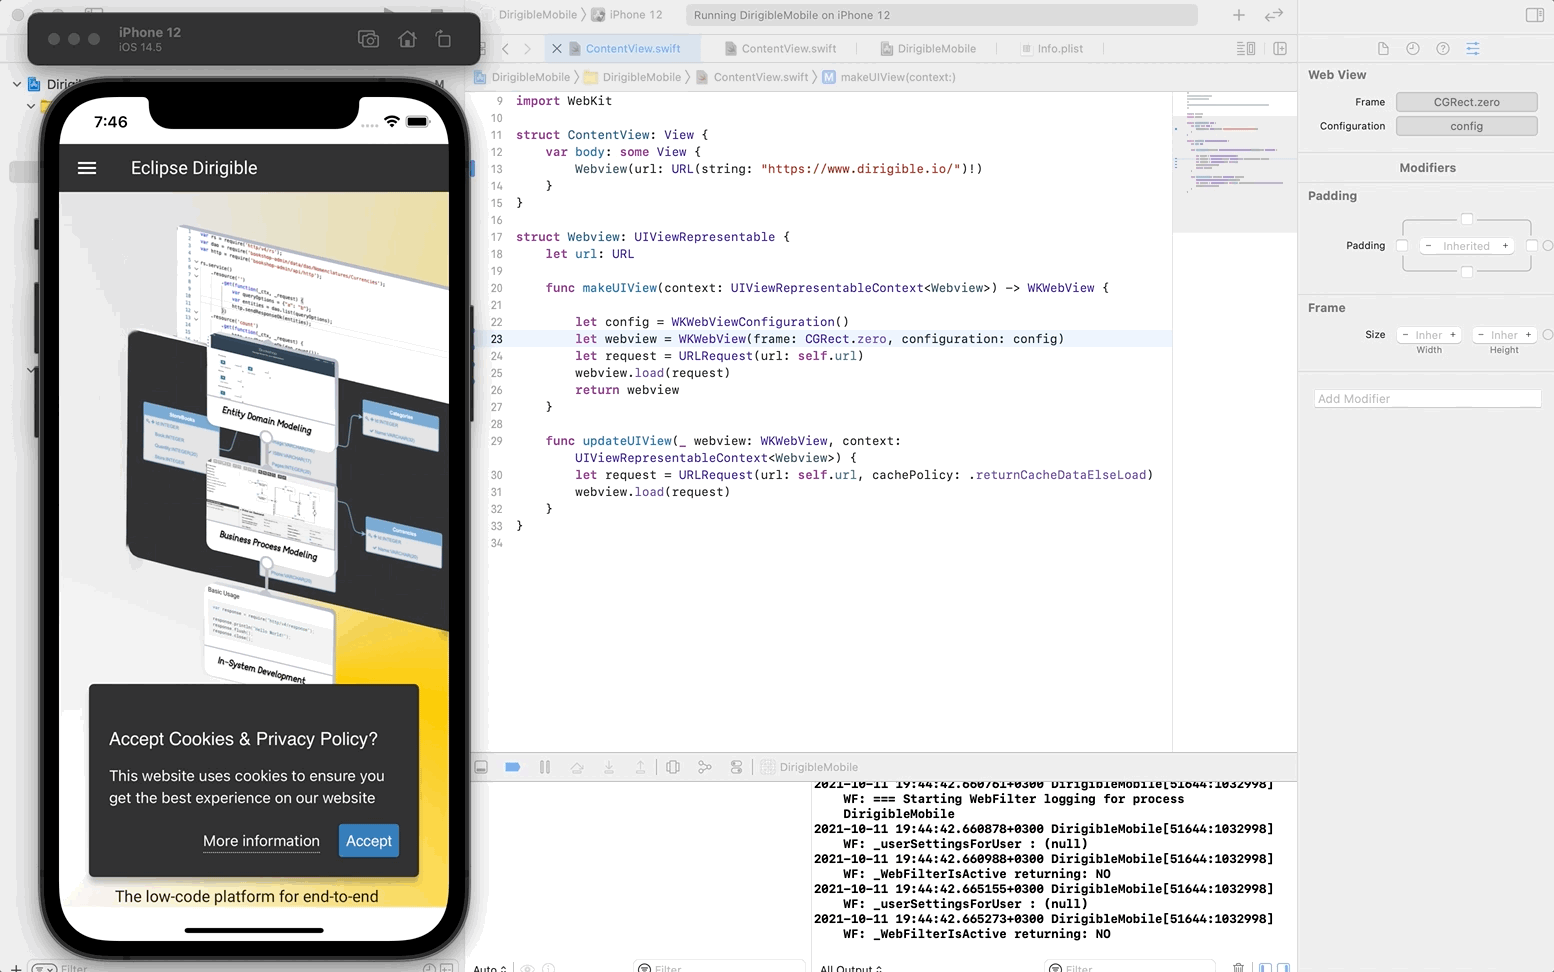Enable bottom padding checkbox
1554x972 pixels.
pyautogui.click(x=1467, y=272)
